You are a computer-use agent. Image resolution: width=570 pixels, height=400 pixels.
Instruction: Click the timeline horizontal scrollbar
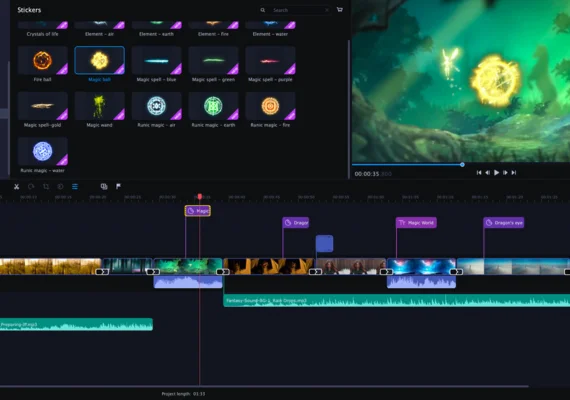[264, 386]
